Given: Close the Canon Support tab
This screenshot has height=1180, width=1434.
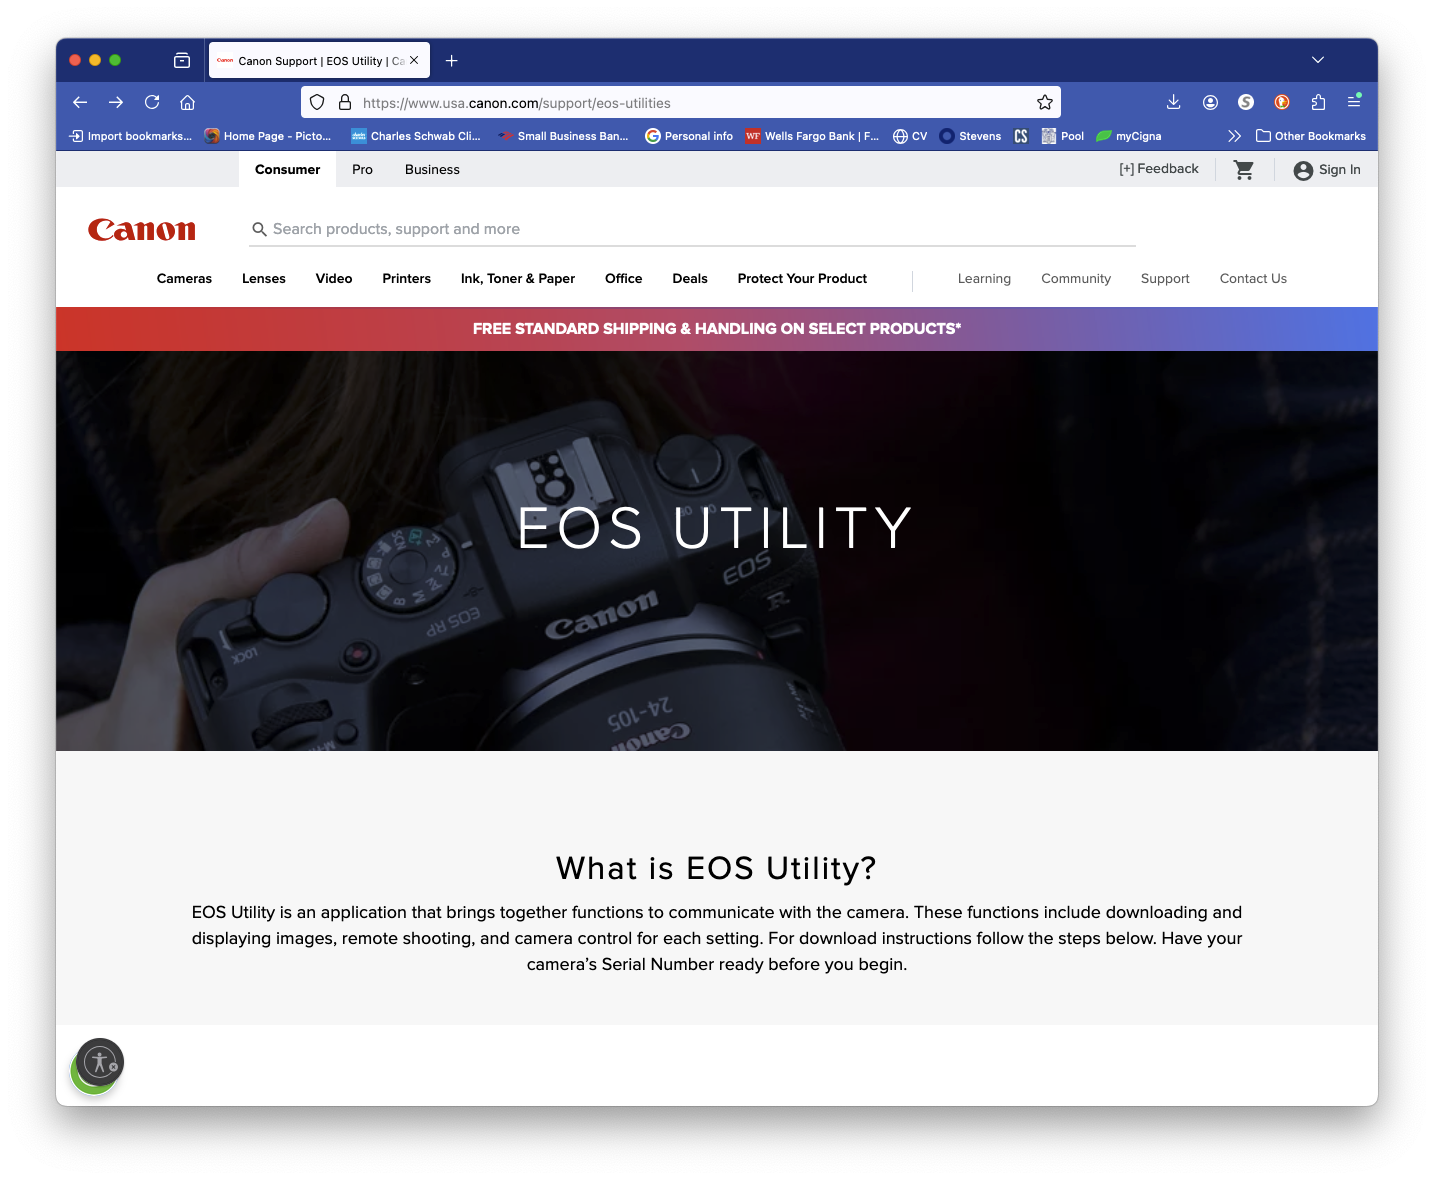Looking at the screenshot, I should (414, 60).
